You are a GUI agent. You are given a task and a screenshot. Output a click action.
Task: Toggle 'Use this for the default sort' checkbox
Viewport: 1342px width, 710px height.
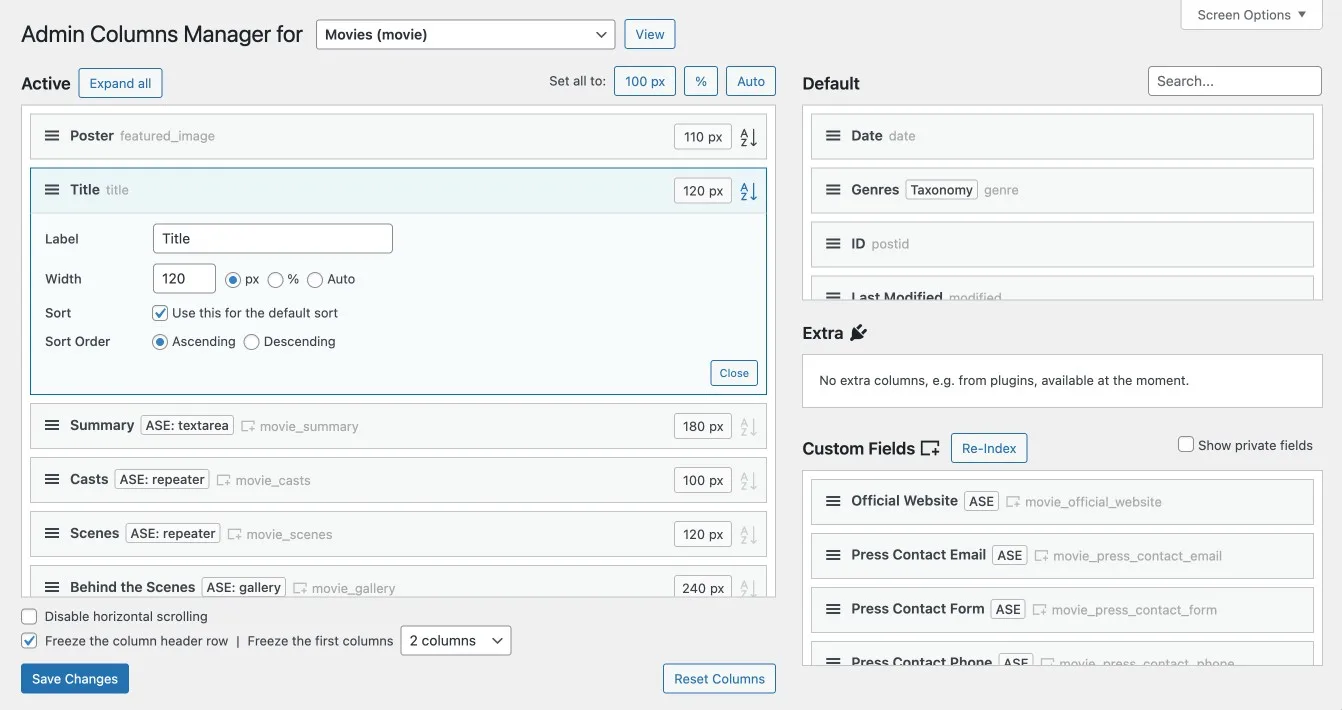coord(160,313)
